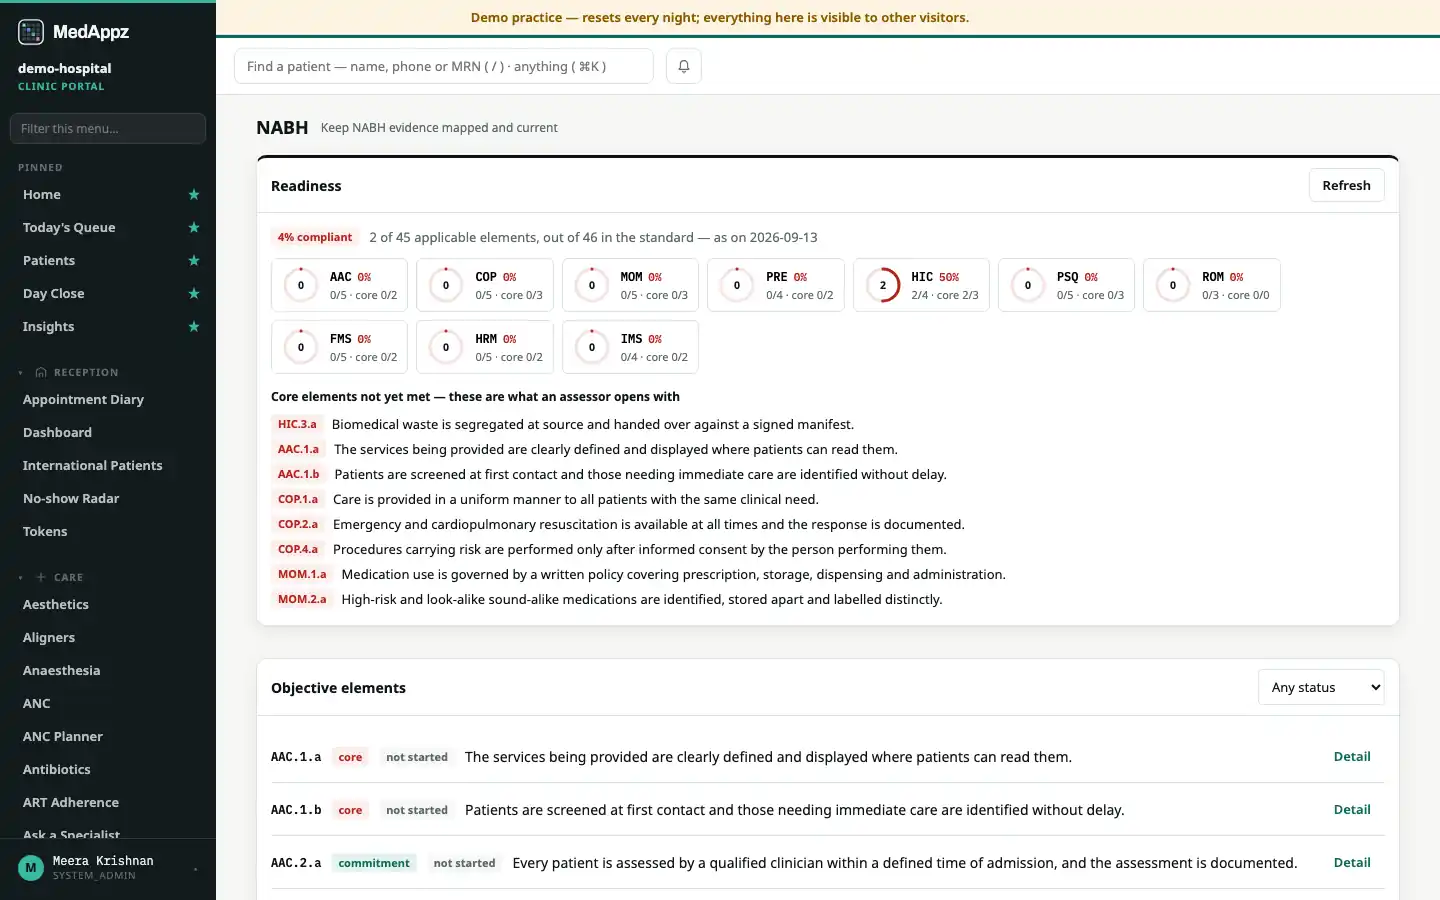Unpin Home using its star

coord(194,195)
